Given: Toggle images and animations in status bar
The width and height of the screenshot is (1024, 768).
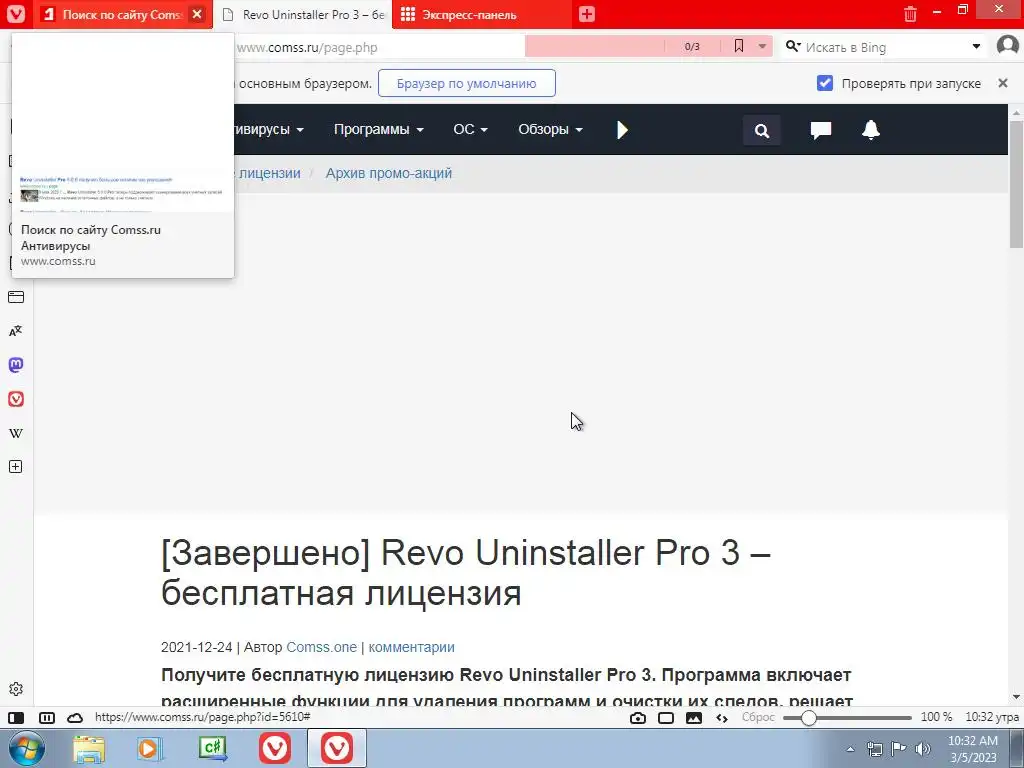Looking at the screenshot, I should (x=694, y=718).
